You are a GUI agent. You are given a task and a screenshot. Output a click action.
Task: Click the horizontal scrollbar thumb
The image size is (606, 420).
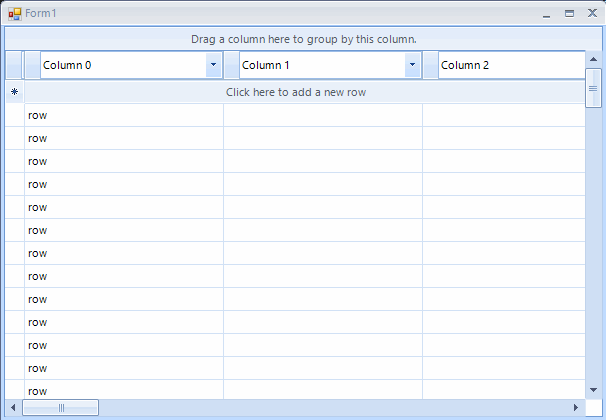point(60,407)
